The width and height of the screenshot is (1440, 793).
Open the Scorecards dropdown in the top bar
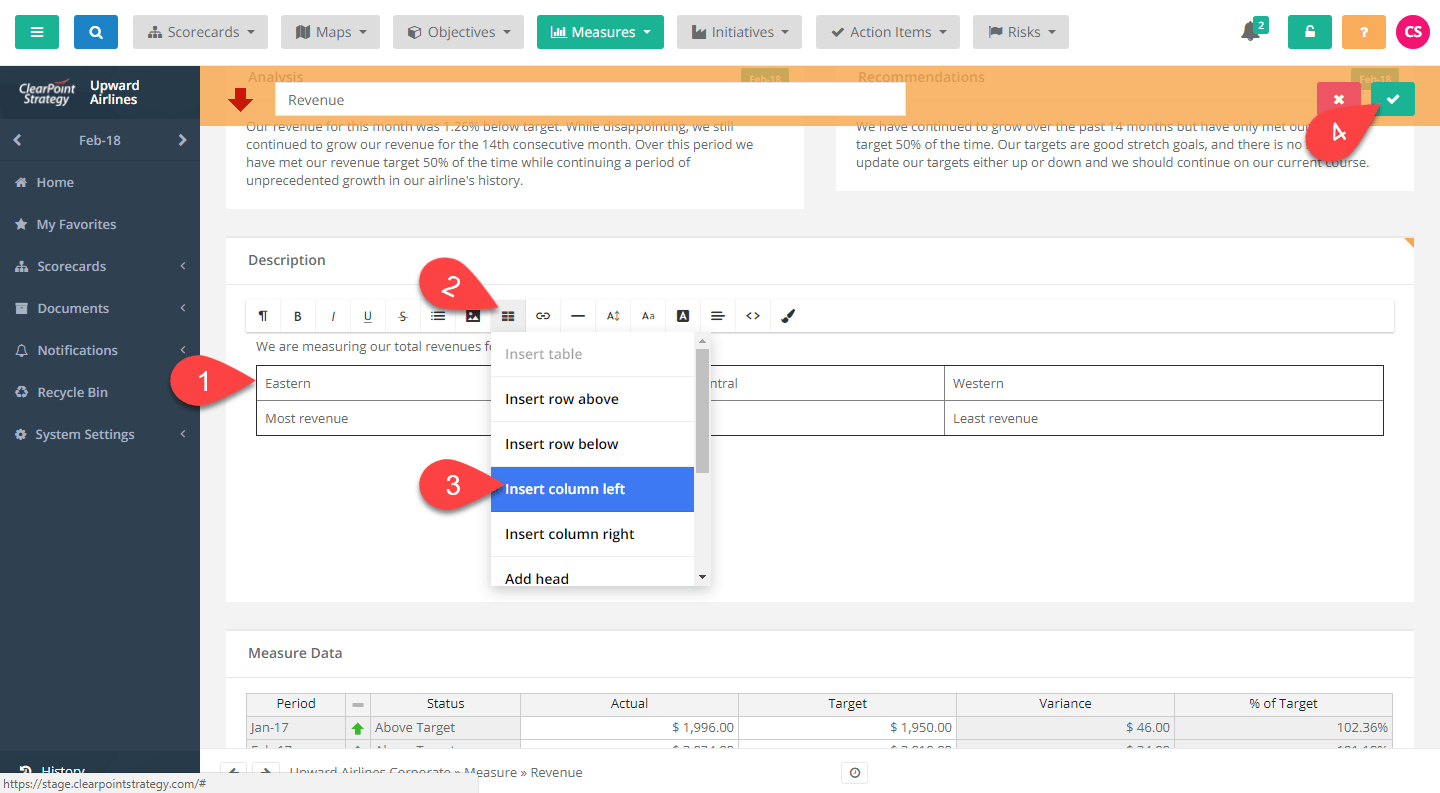point(200,31)
